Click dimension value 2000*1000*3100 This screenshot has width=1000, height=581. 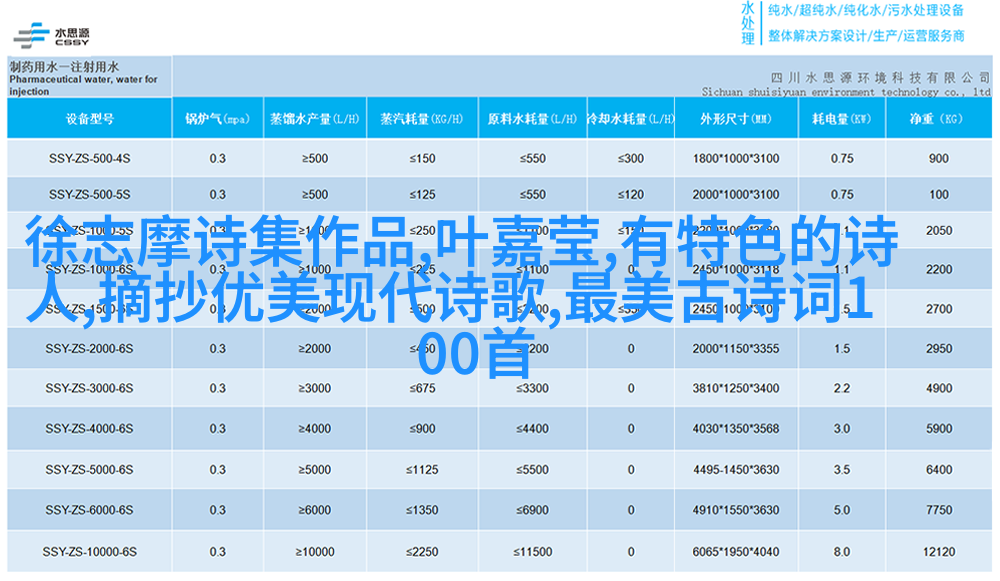click(736, 195)
